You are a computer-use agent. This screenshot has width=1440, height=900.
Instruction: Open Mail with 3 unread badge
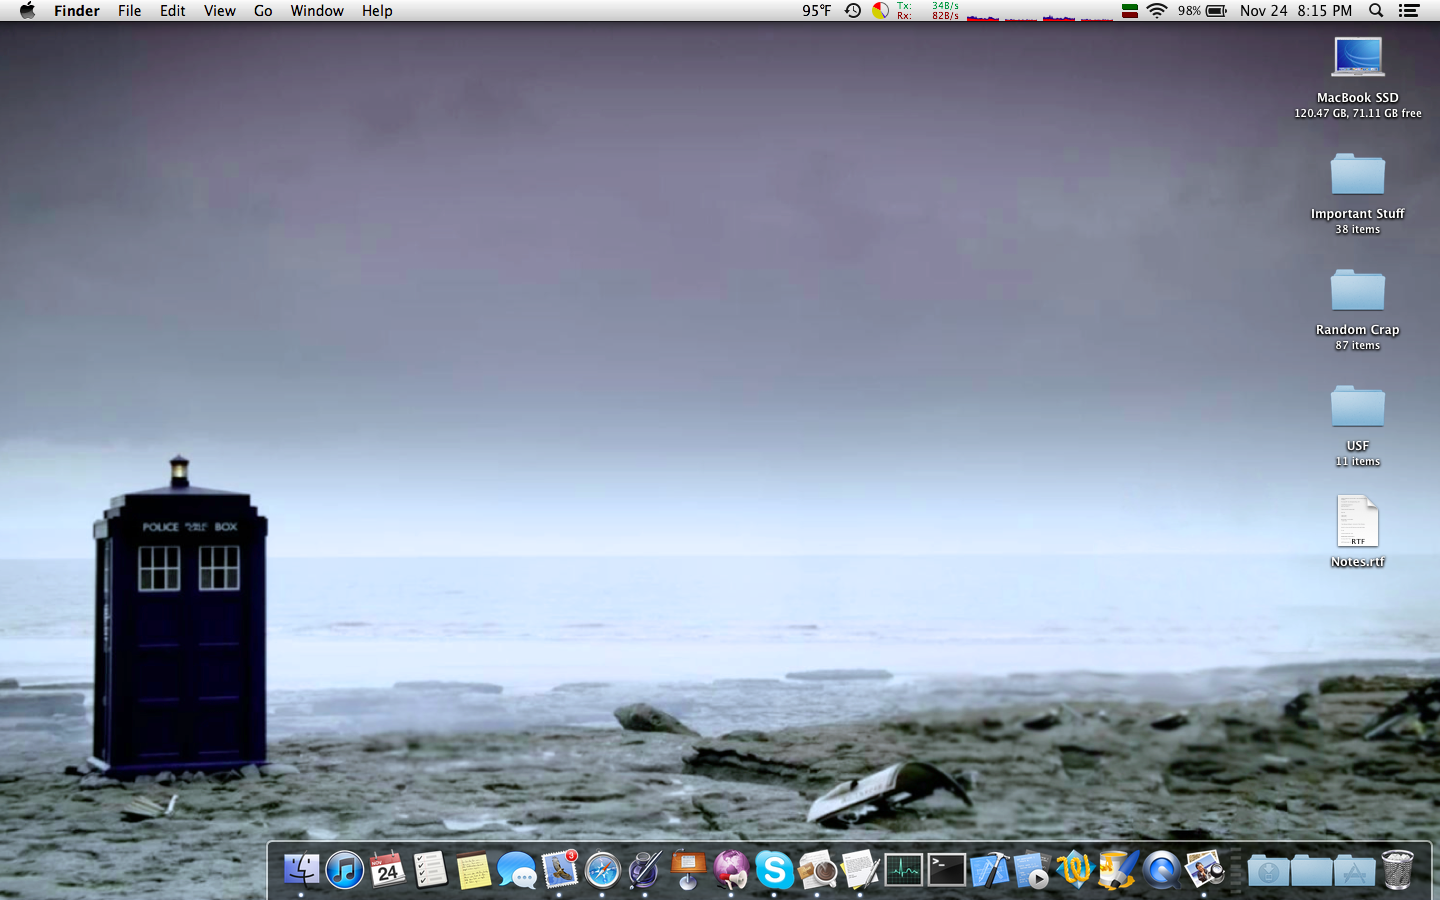[560, 869]
